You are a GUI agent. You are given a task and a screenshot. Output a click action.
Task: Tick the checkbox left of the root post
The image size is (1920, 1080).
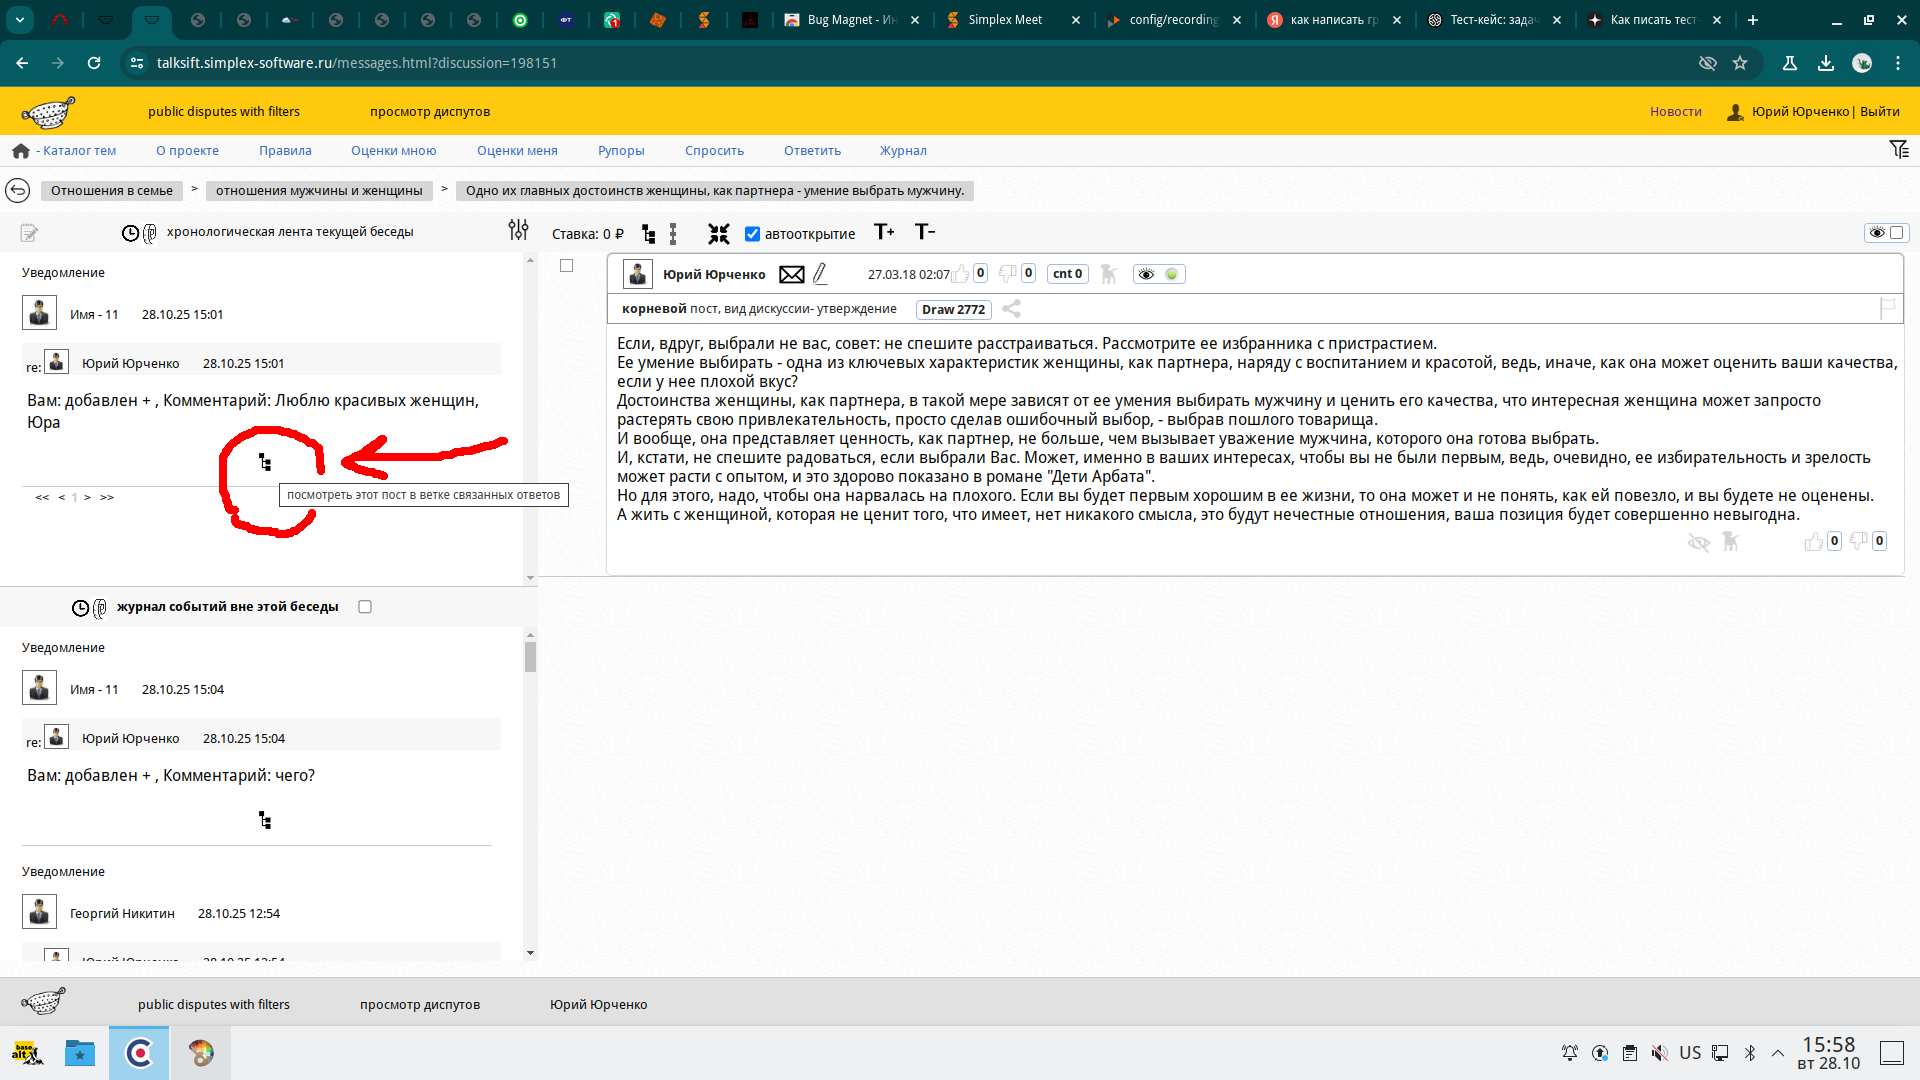click(566, 265)
